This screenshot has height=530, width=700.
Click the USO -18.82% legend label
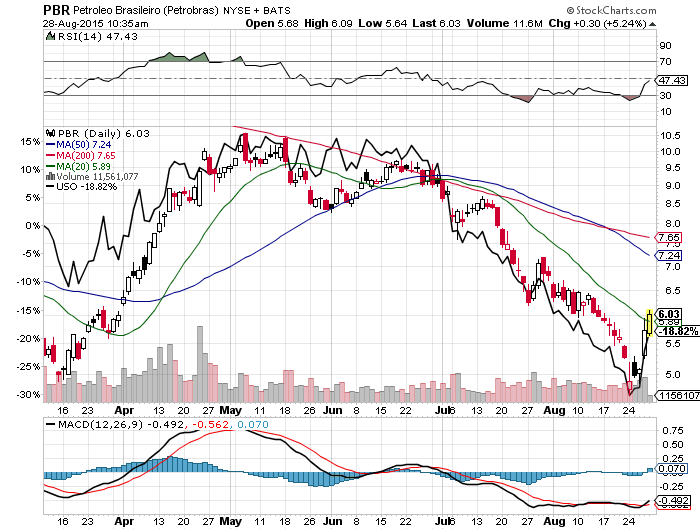pos(86,187)
